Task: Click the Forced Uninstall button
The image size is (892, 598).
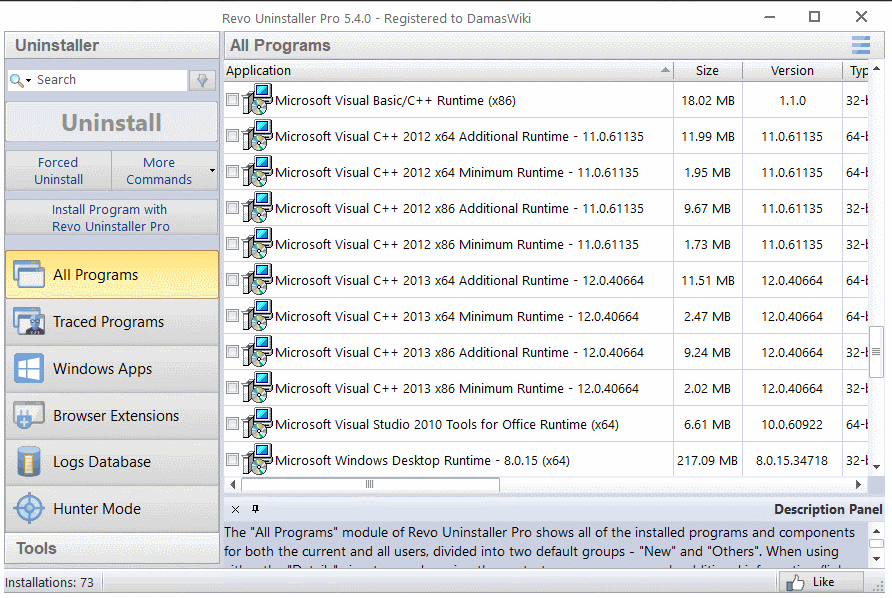Action: point(59,171)
